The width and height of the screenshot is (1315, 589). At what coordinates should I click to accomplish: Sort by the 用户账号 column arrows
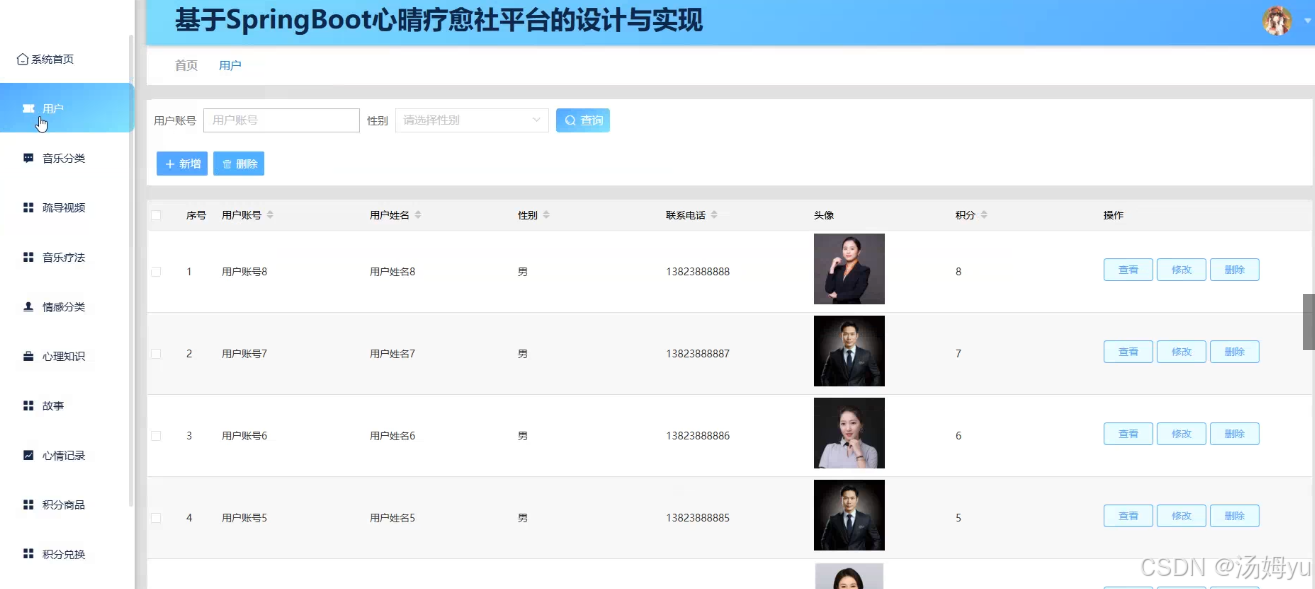point(270,215)
